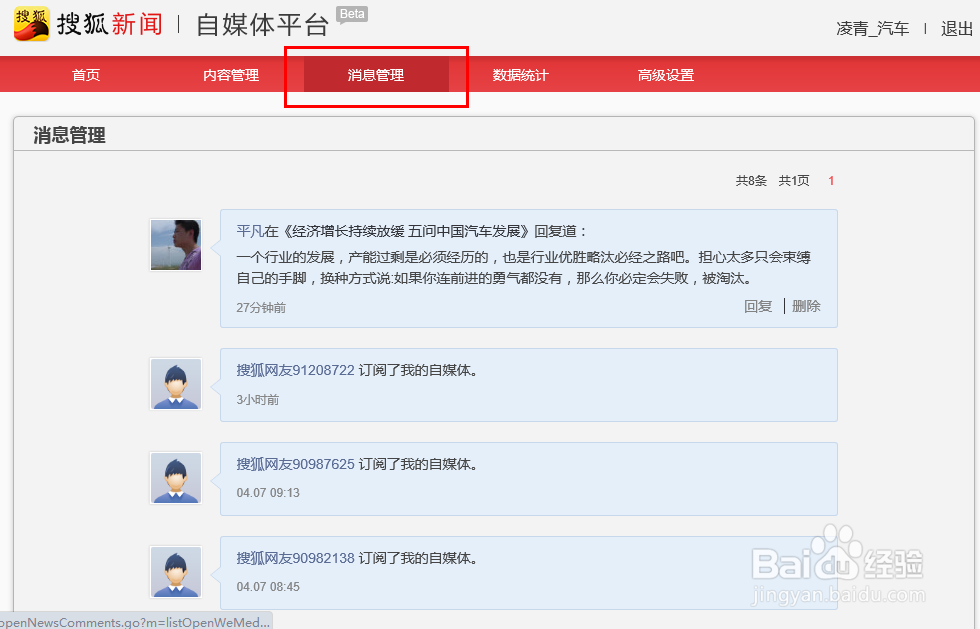The height and width of the screenshot is (629, 980).
Task: Click 平凡's profile avatar picture
Action: [x=176, y=244]
